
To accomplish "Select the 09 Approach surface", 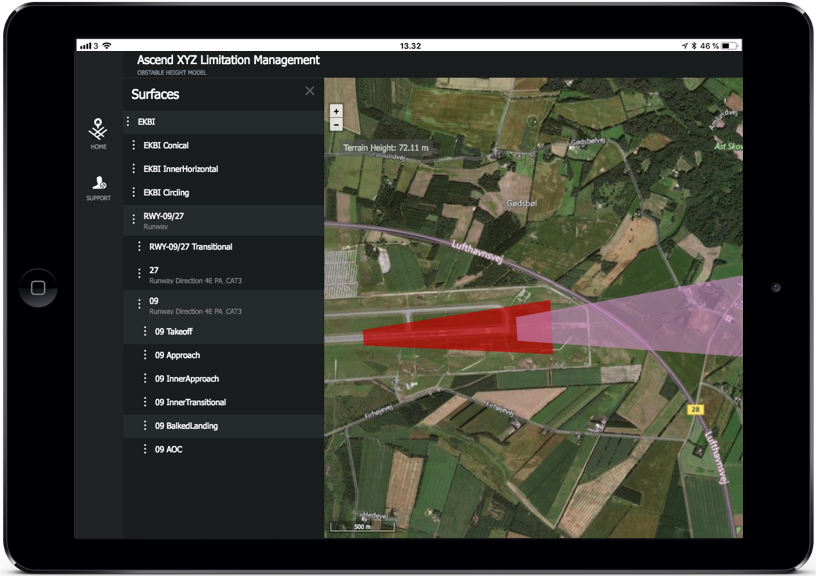I will coord(178,355).
